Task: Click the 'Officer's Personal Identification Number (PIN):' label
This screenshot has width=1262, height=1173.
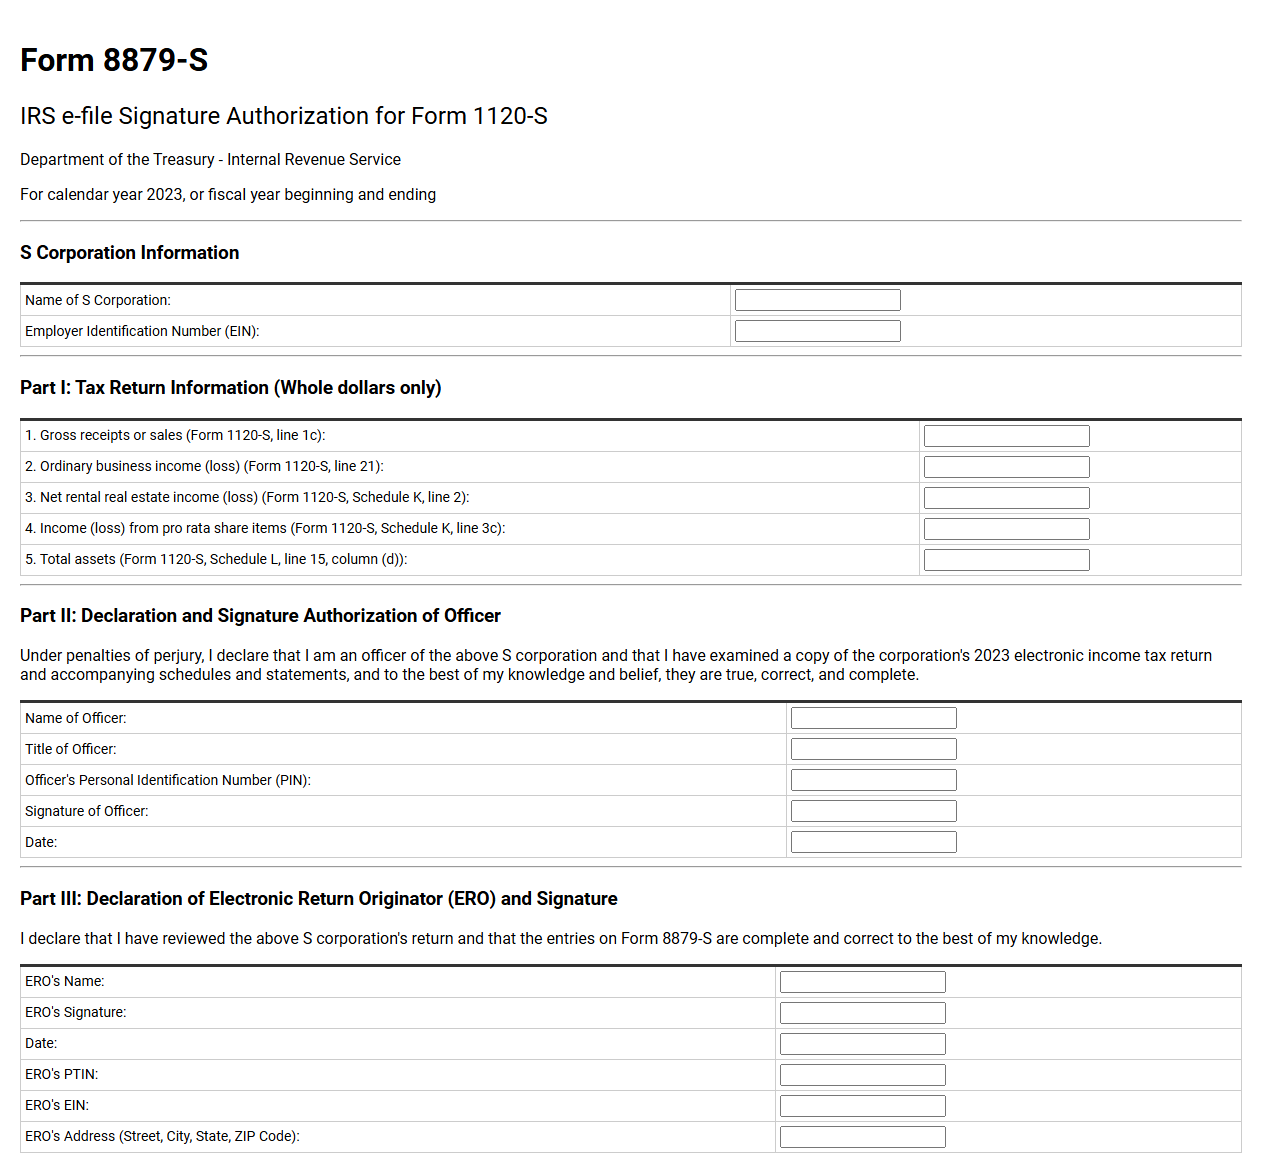Action: 168,780
